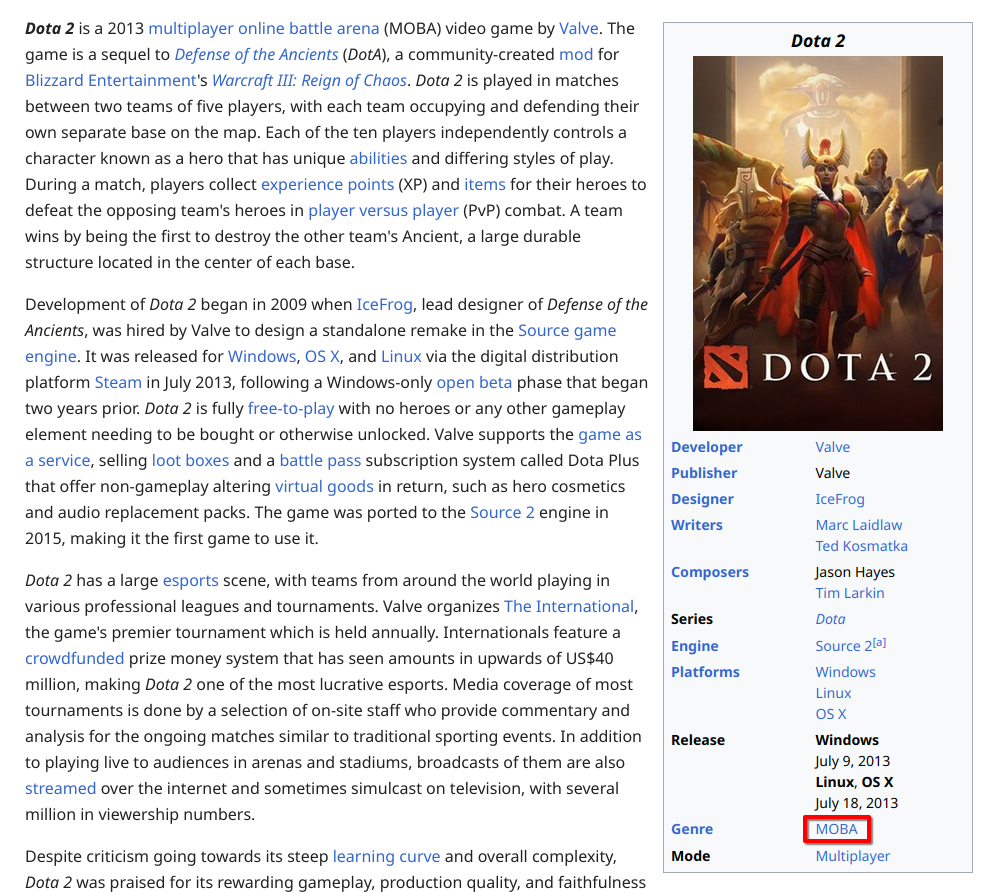
Task: Open IceFrog link in infobox
Action: (x=840, y=499)
